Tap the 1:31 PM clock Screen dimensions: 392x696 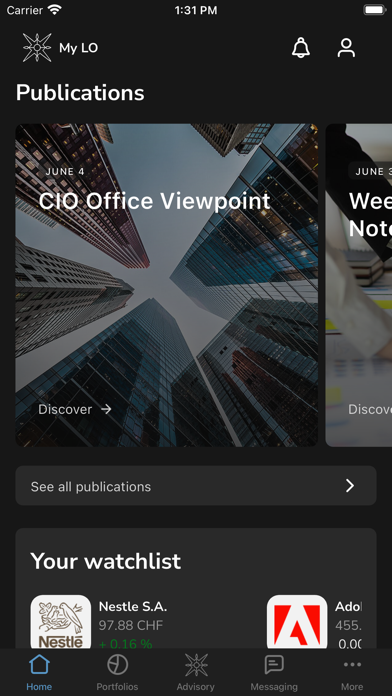196,10
